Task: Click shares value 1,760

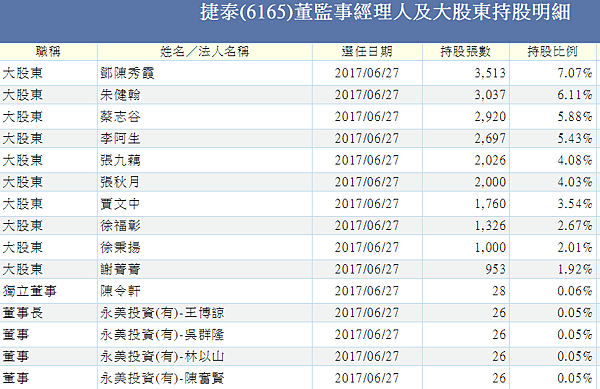Action: (490, 204)
